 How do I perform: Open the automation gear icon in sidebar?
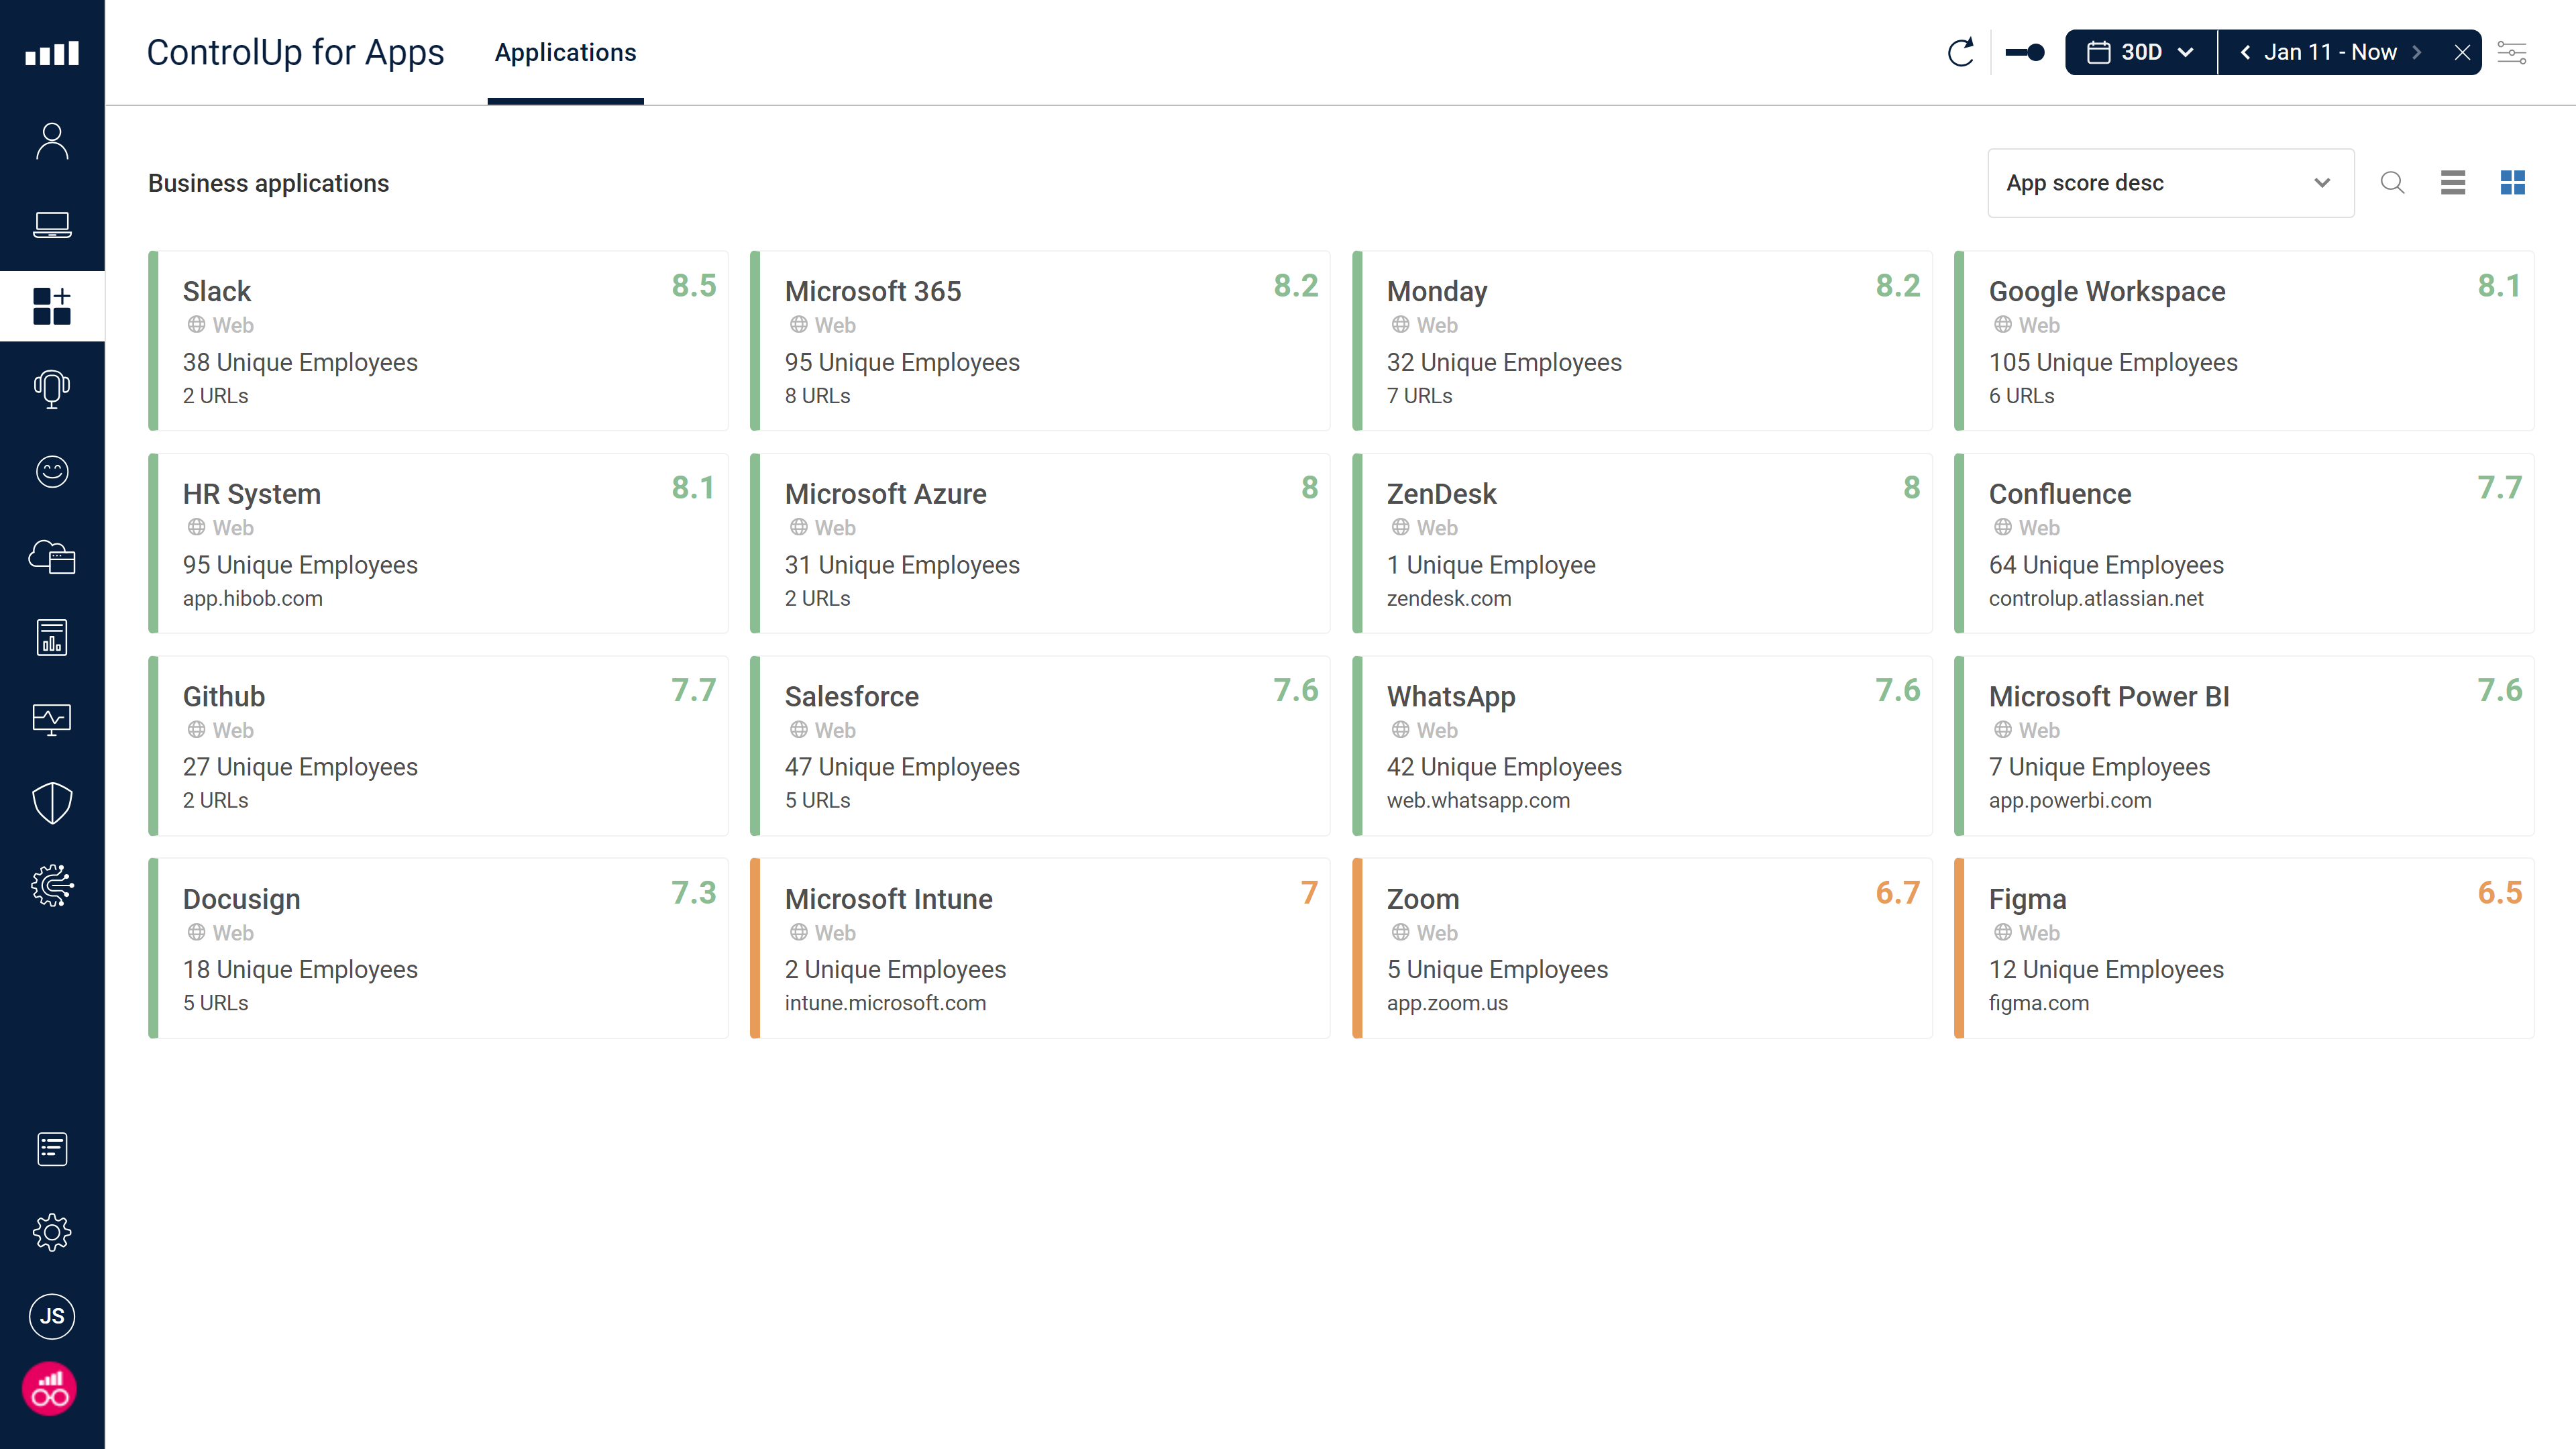coord(52,884)
